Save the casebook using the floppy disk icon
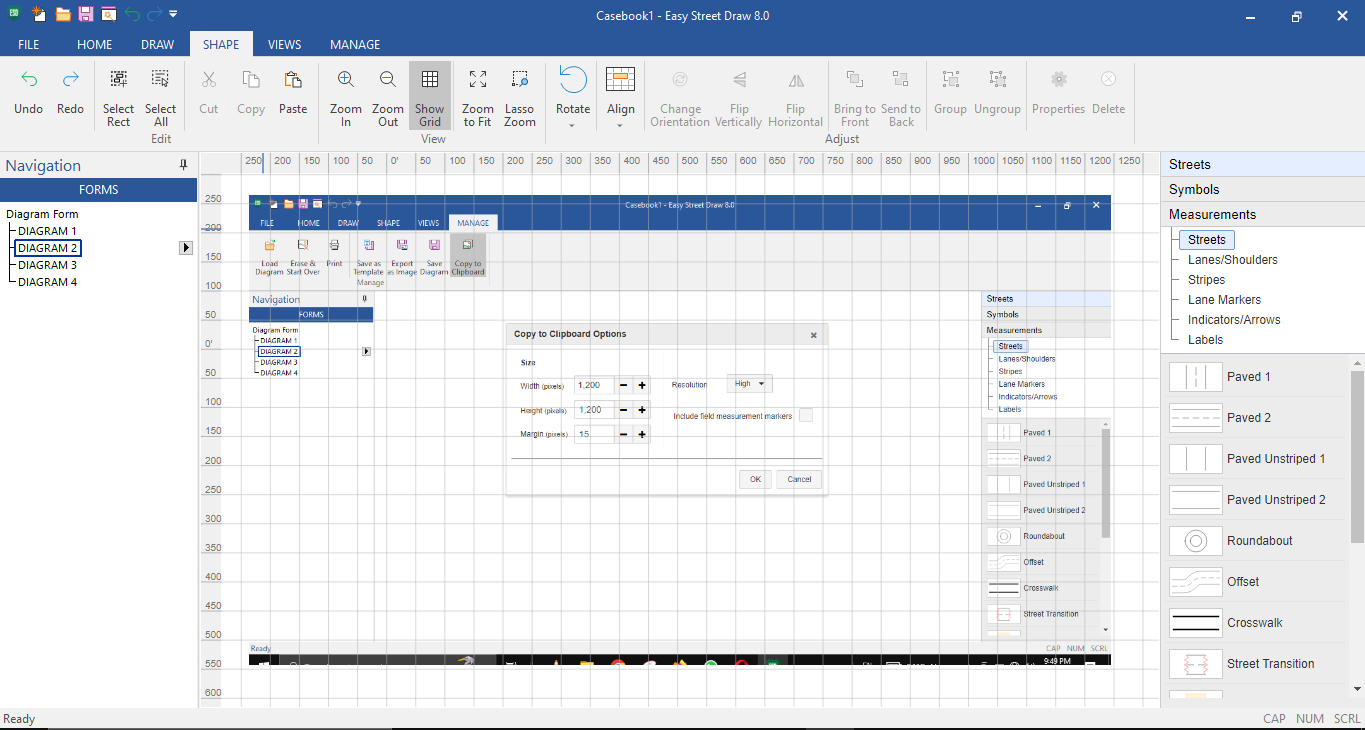The width and height of the screenshot is (1365, 730). (x=86, y=14)
